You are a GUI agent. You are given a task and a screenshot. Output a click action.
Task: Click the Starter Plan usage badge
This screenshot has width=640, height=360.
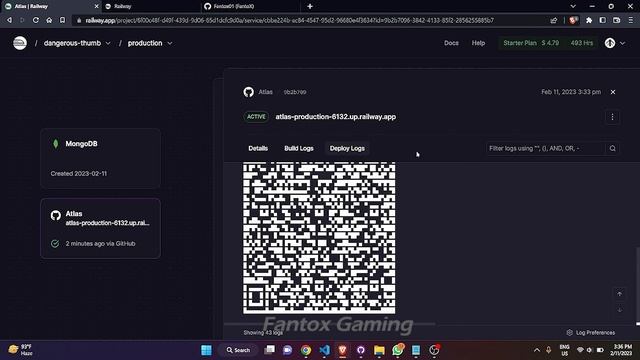click(x=548, y=43)
